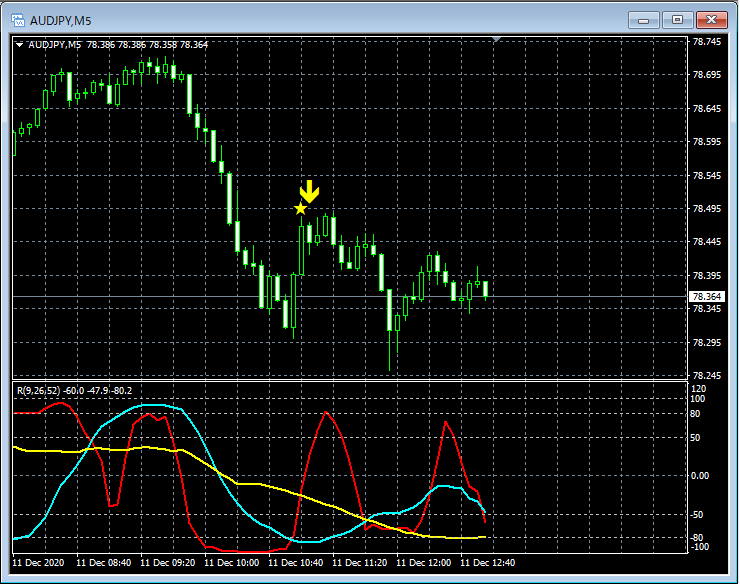This screenshot has height=584, width=740.
Task: Click the 11 Dec 10:00 time label
Action: (232, 563)
